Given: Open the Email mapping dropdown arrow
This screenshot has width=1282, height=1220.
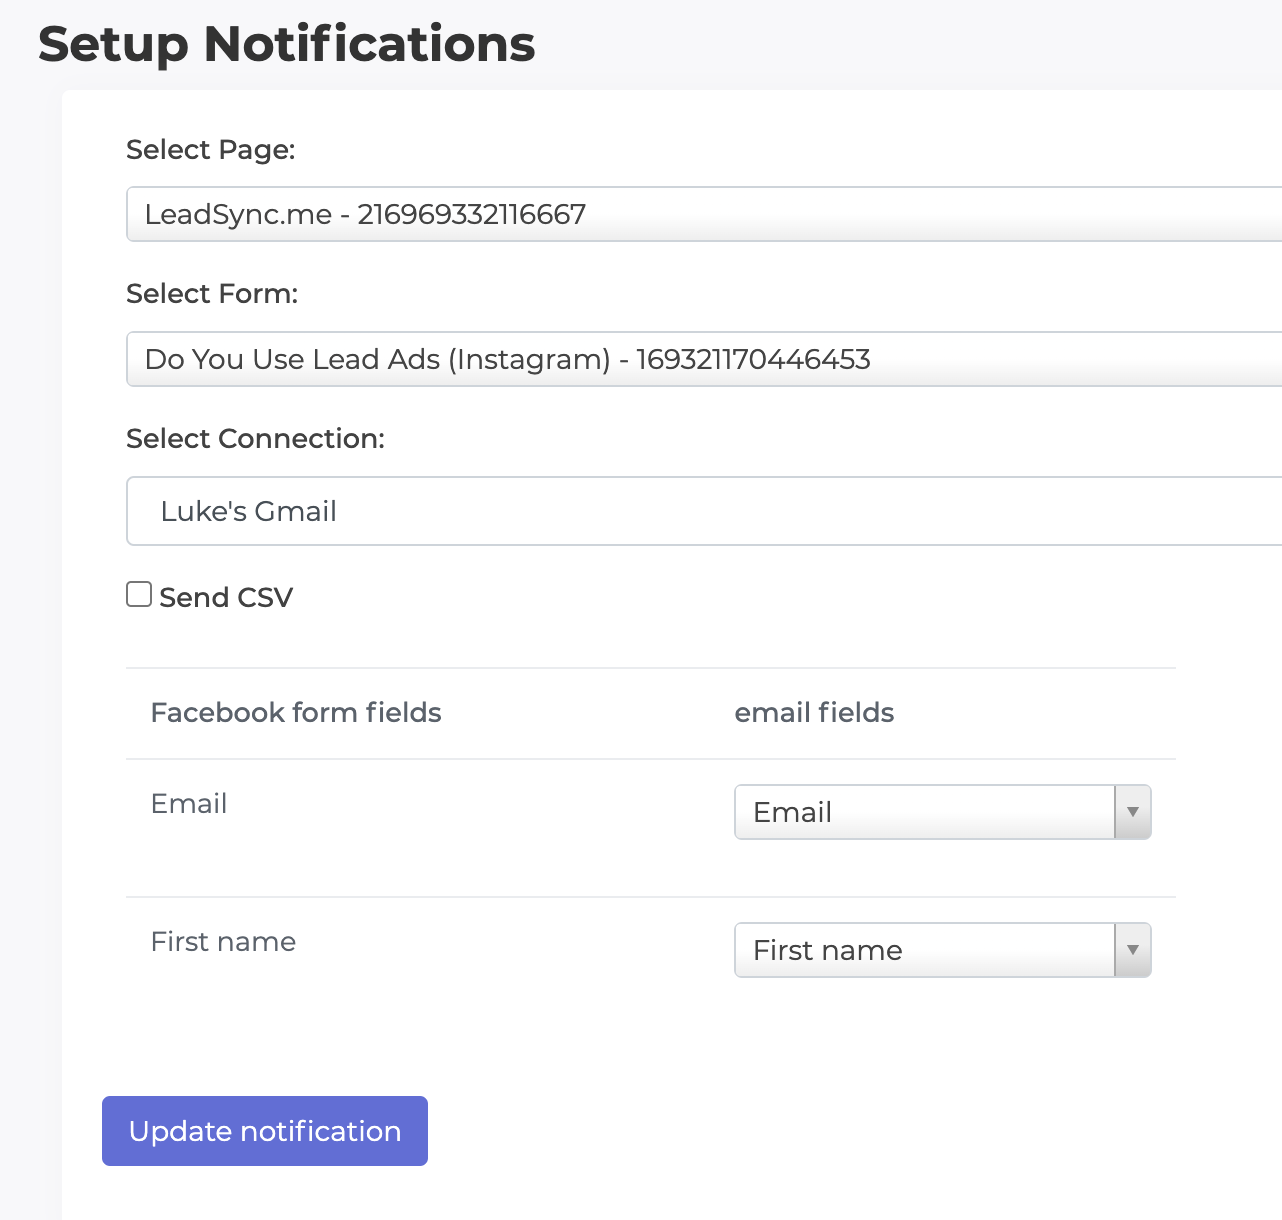Looking at the screenshot, I should tap(1132, 812).
